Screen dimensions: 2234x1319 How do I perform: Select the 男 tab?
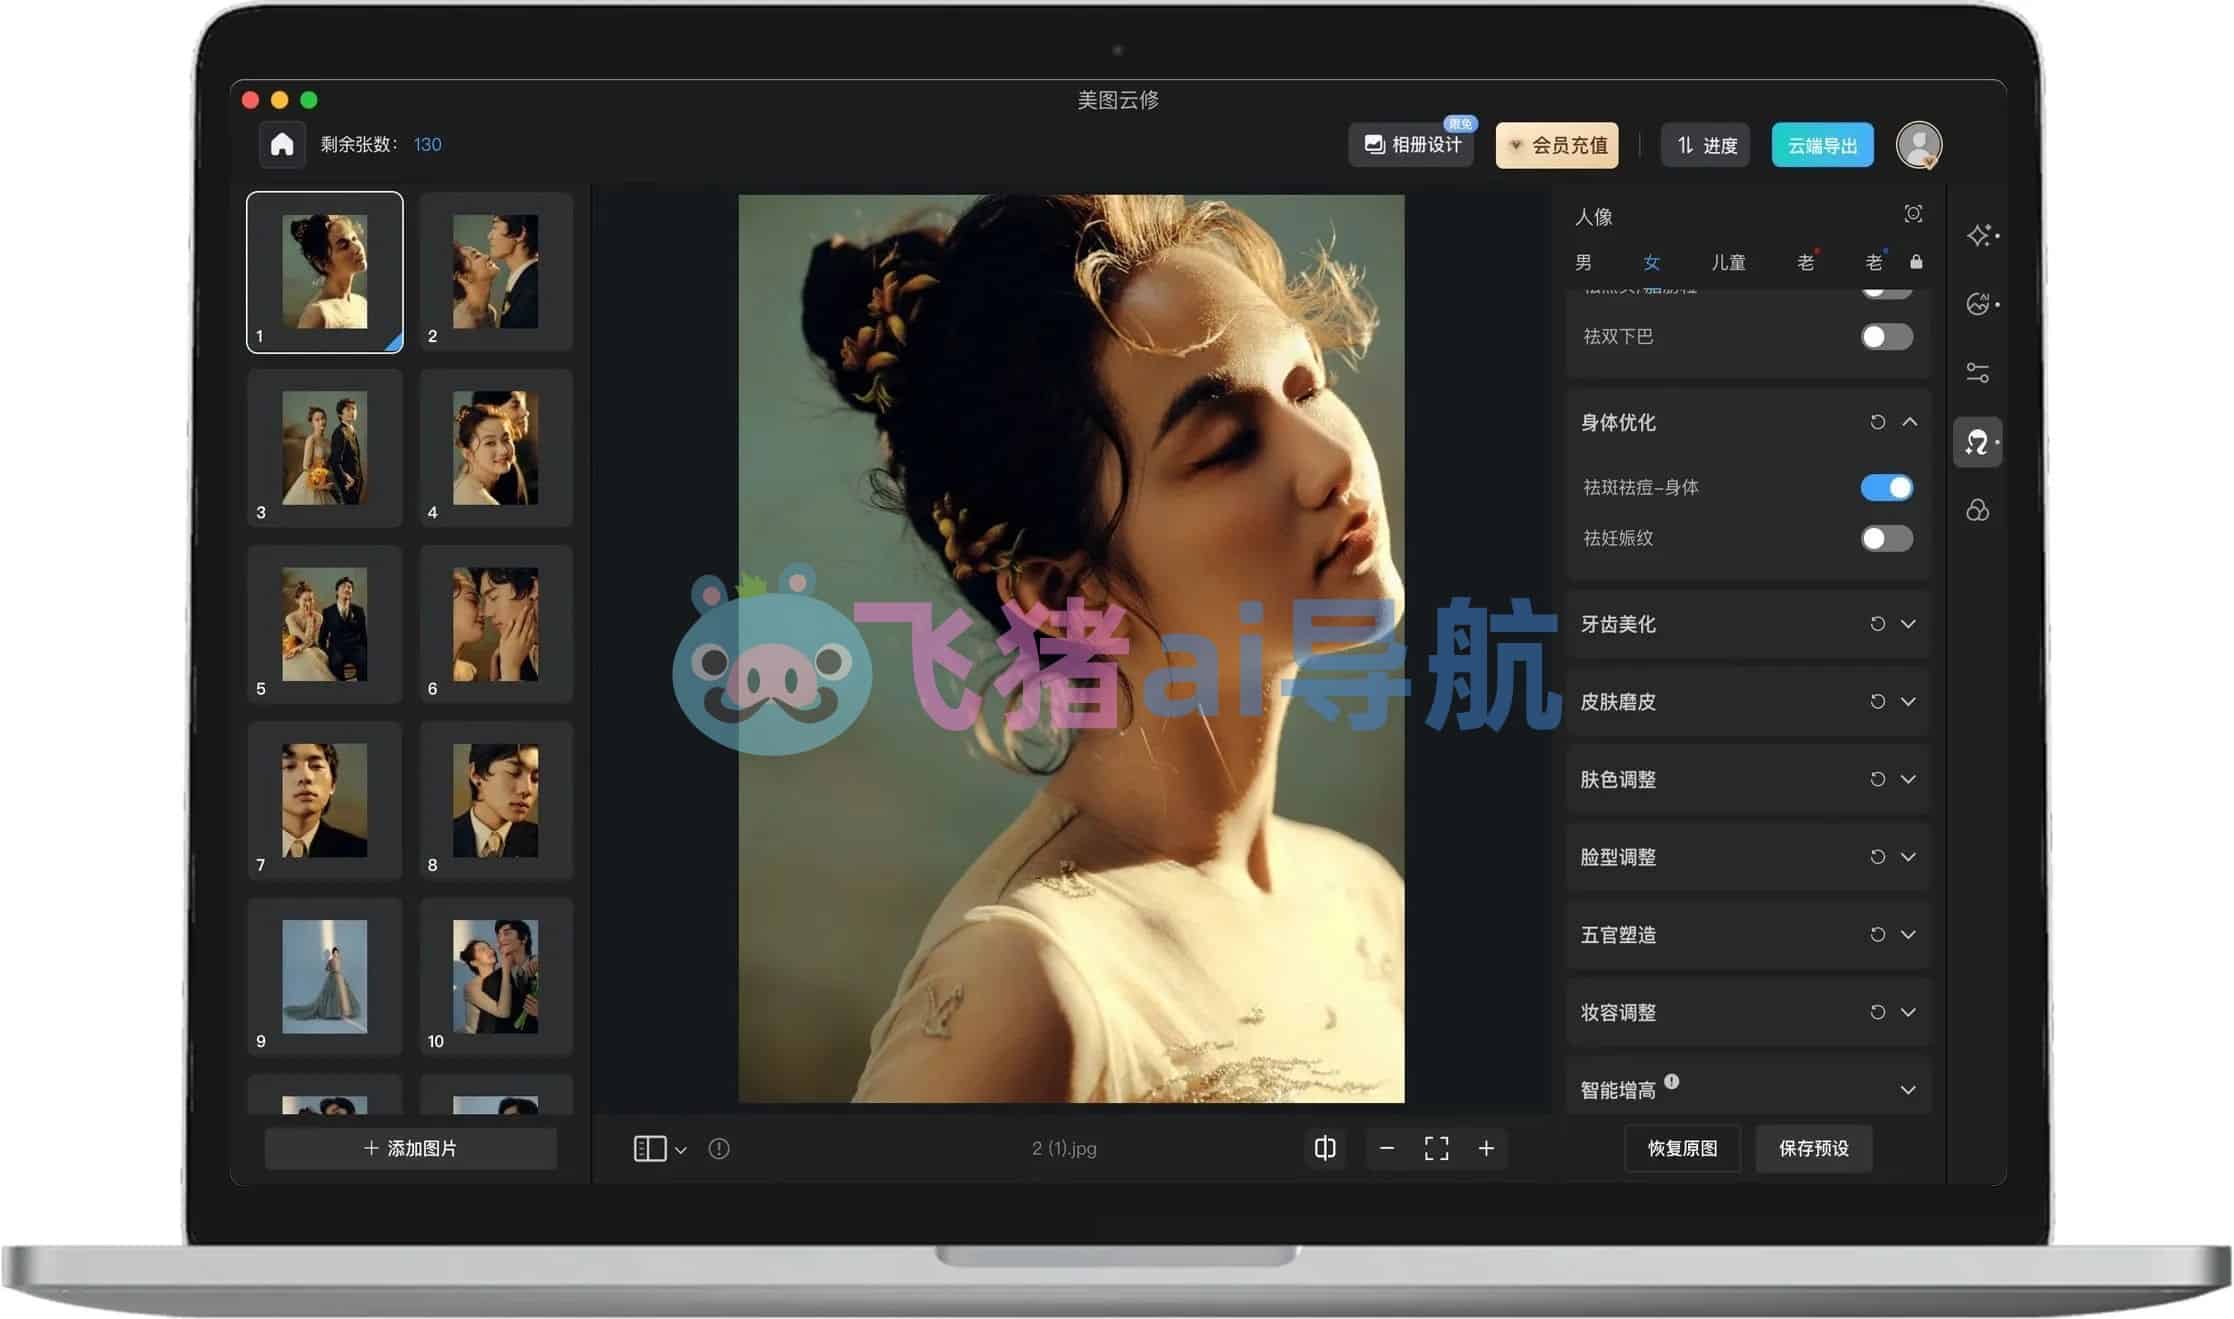click(1584, 262)
